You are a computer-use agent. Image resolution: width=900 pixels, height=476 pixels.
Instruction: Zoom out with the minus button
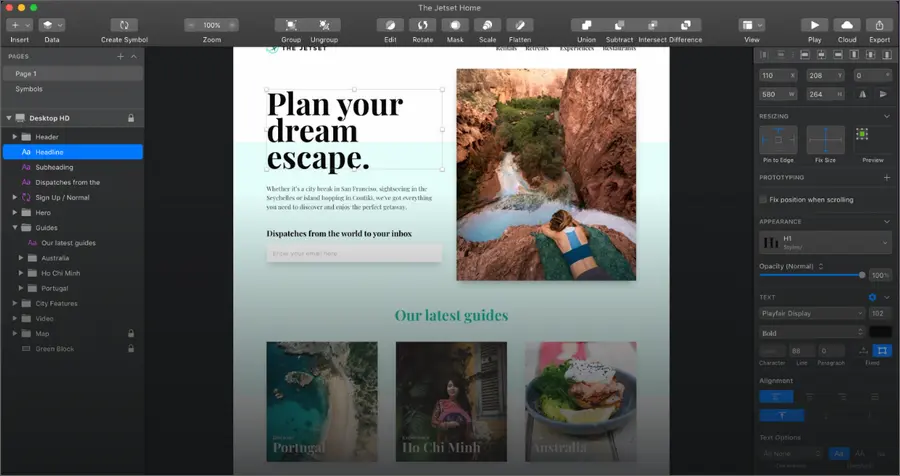191,25
